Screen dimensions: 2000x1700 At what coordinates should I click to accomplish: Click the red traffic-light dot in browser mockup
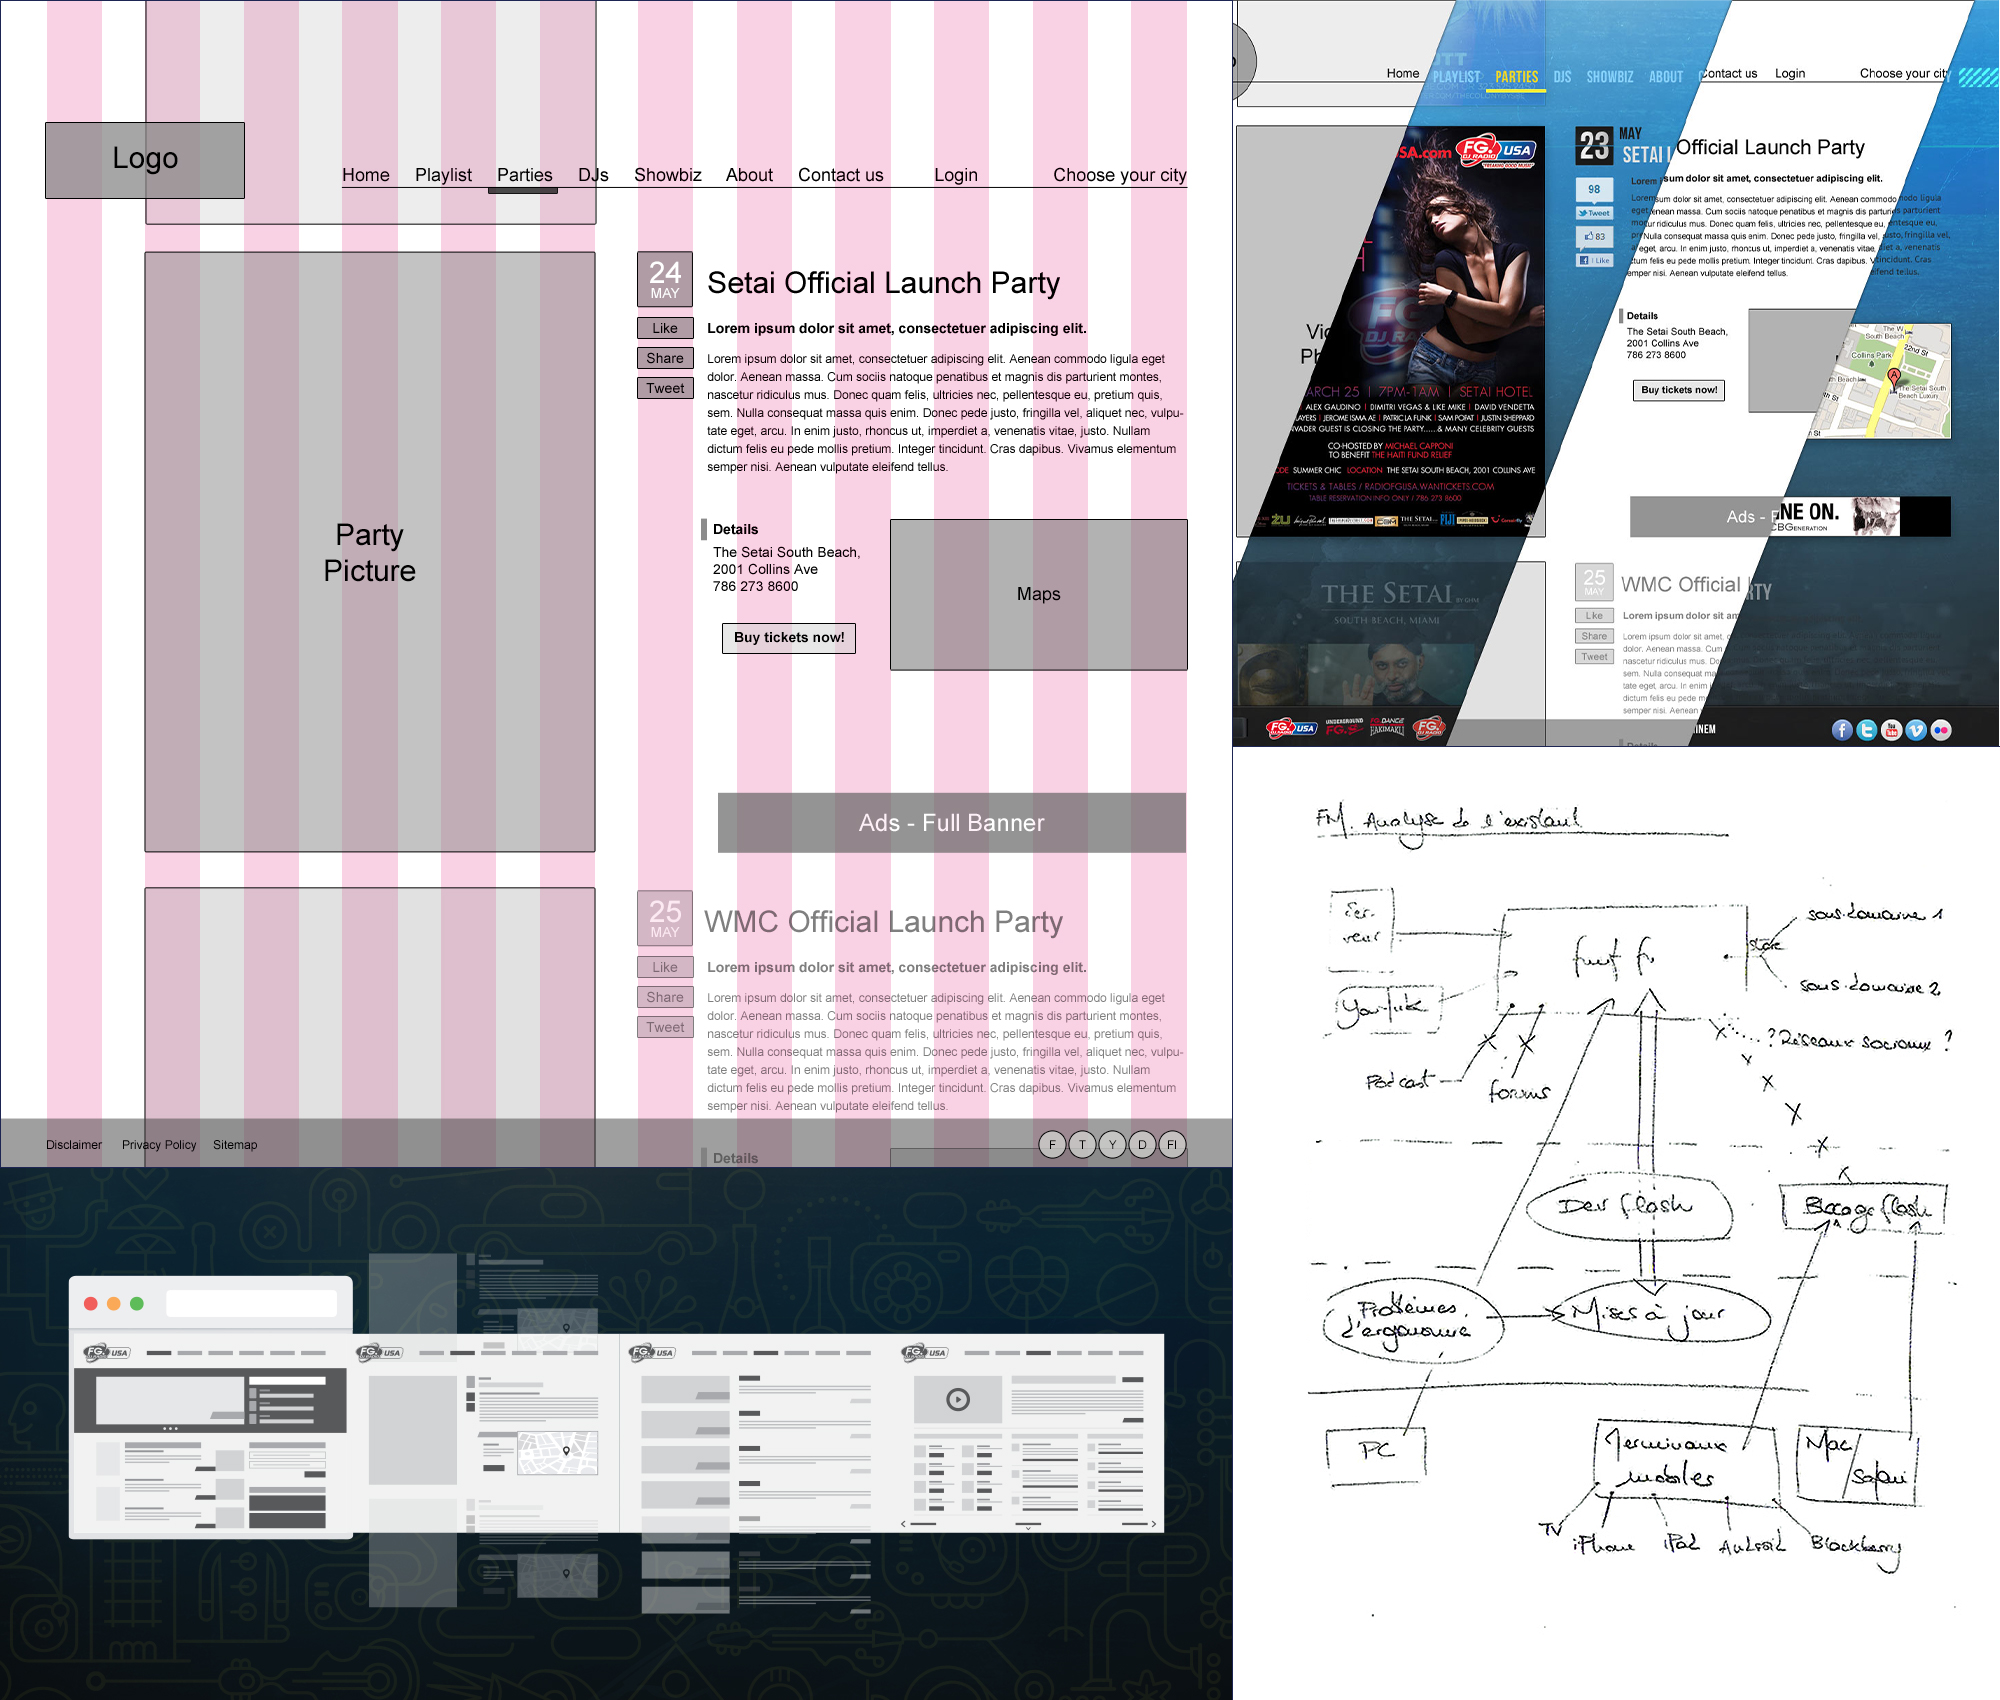pos(91,1303)
